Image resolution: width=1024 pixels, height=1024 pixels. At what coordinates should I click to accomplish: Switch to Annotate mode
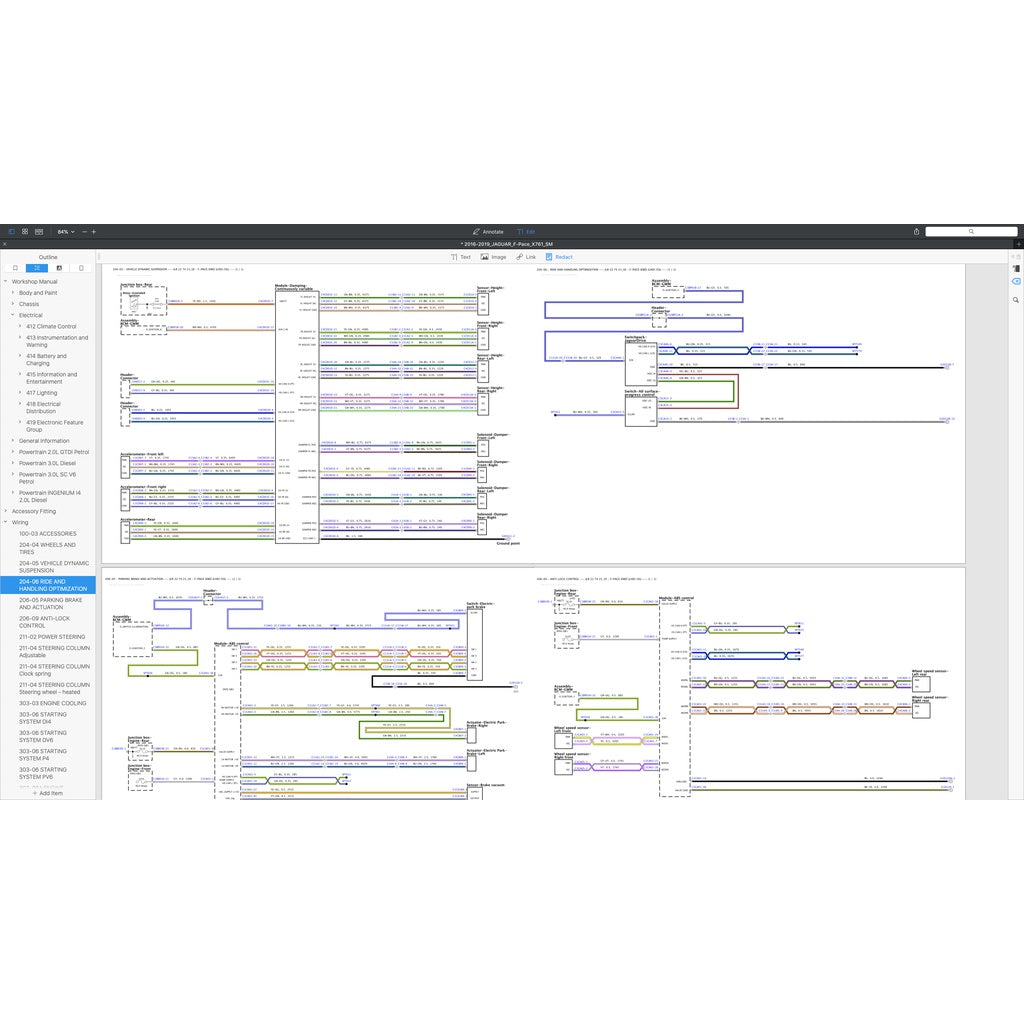(488, 231)
